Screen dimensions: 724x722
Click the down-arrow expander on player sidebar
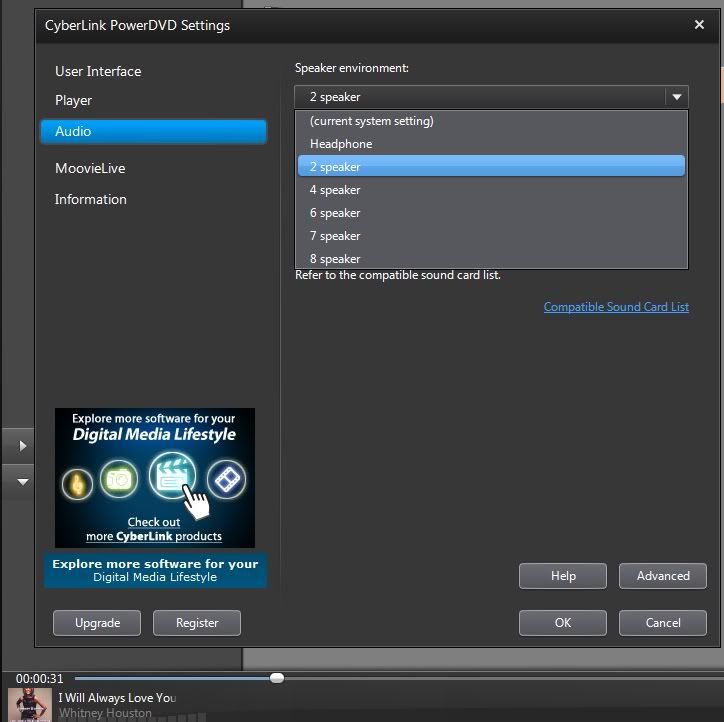22,482
